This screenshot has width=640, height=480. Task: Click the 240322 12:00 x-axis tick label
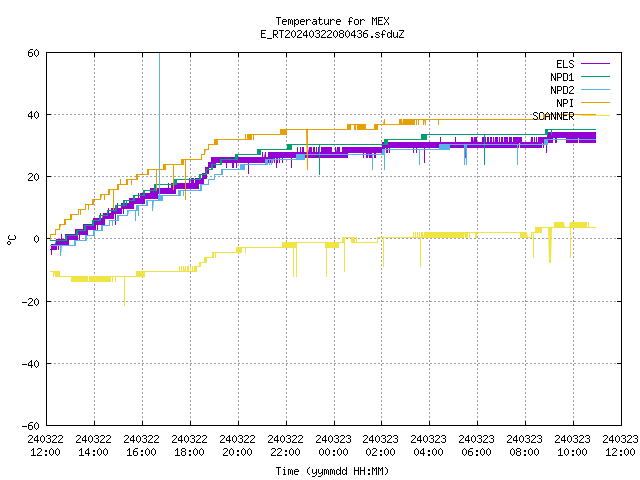point(46,446)
